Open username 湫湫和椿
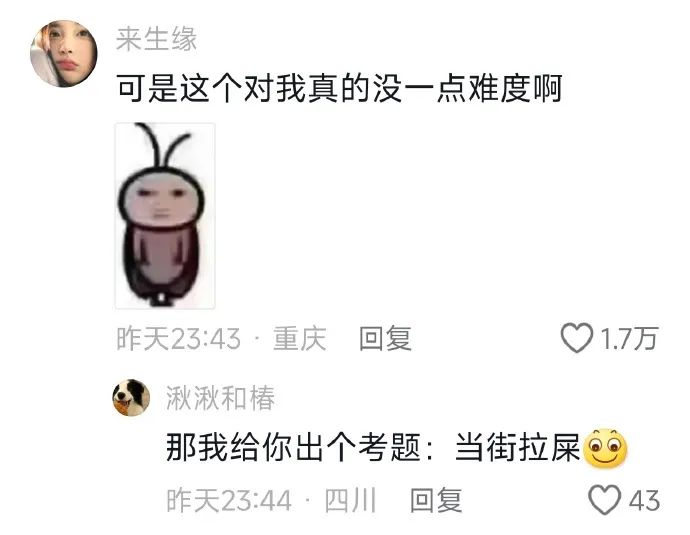This screenshot has height=535, width=690. 220,398
